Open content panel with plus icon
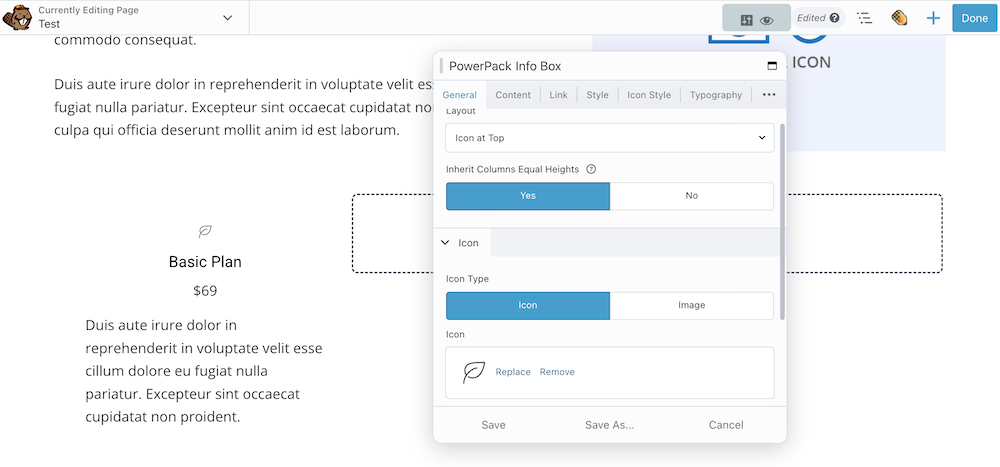 pos(933,18)
